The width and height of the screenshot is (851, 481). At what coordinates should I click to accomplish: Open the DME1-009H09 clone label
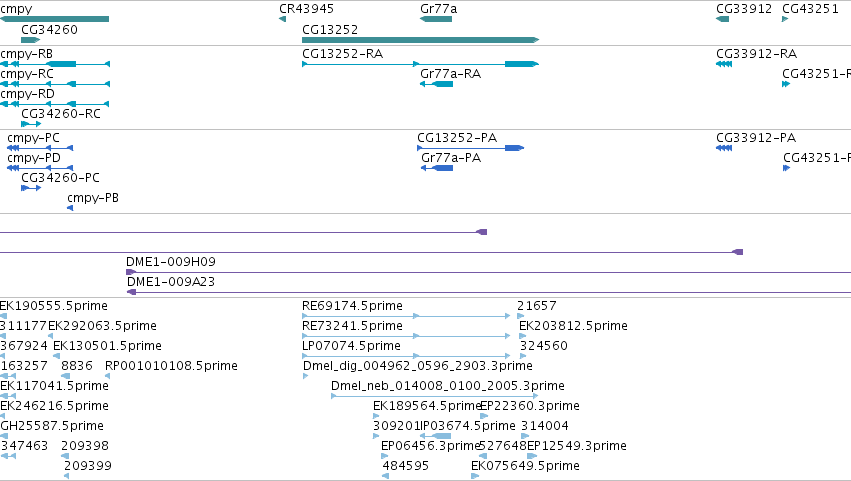click(171, 262)
